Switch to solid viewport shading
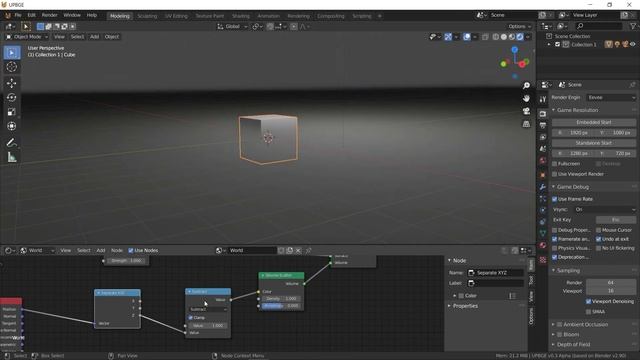640x360 pixels. [x=504, y=37]
